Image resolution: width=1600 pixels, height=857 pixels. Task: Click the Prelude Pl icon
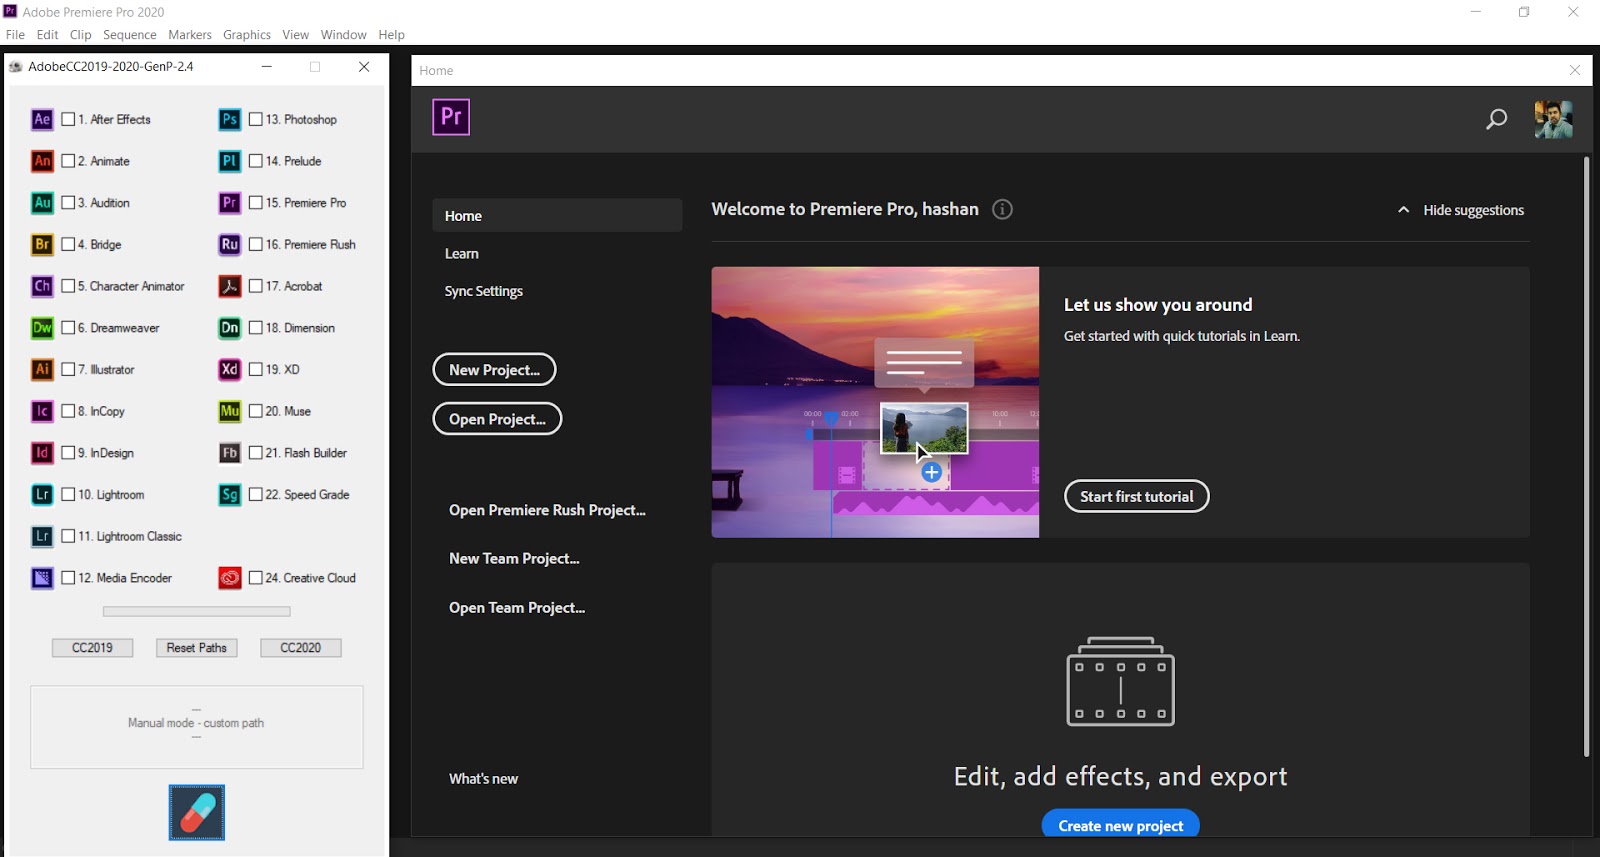point(230,161)
